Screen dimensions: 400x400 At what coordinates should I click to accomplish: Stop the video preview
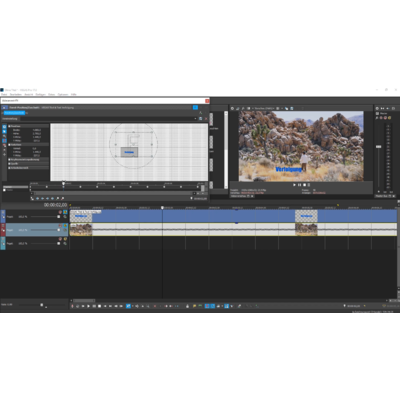coord(304,185)
